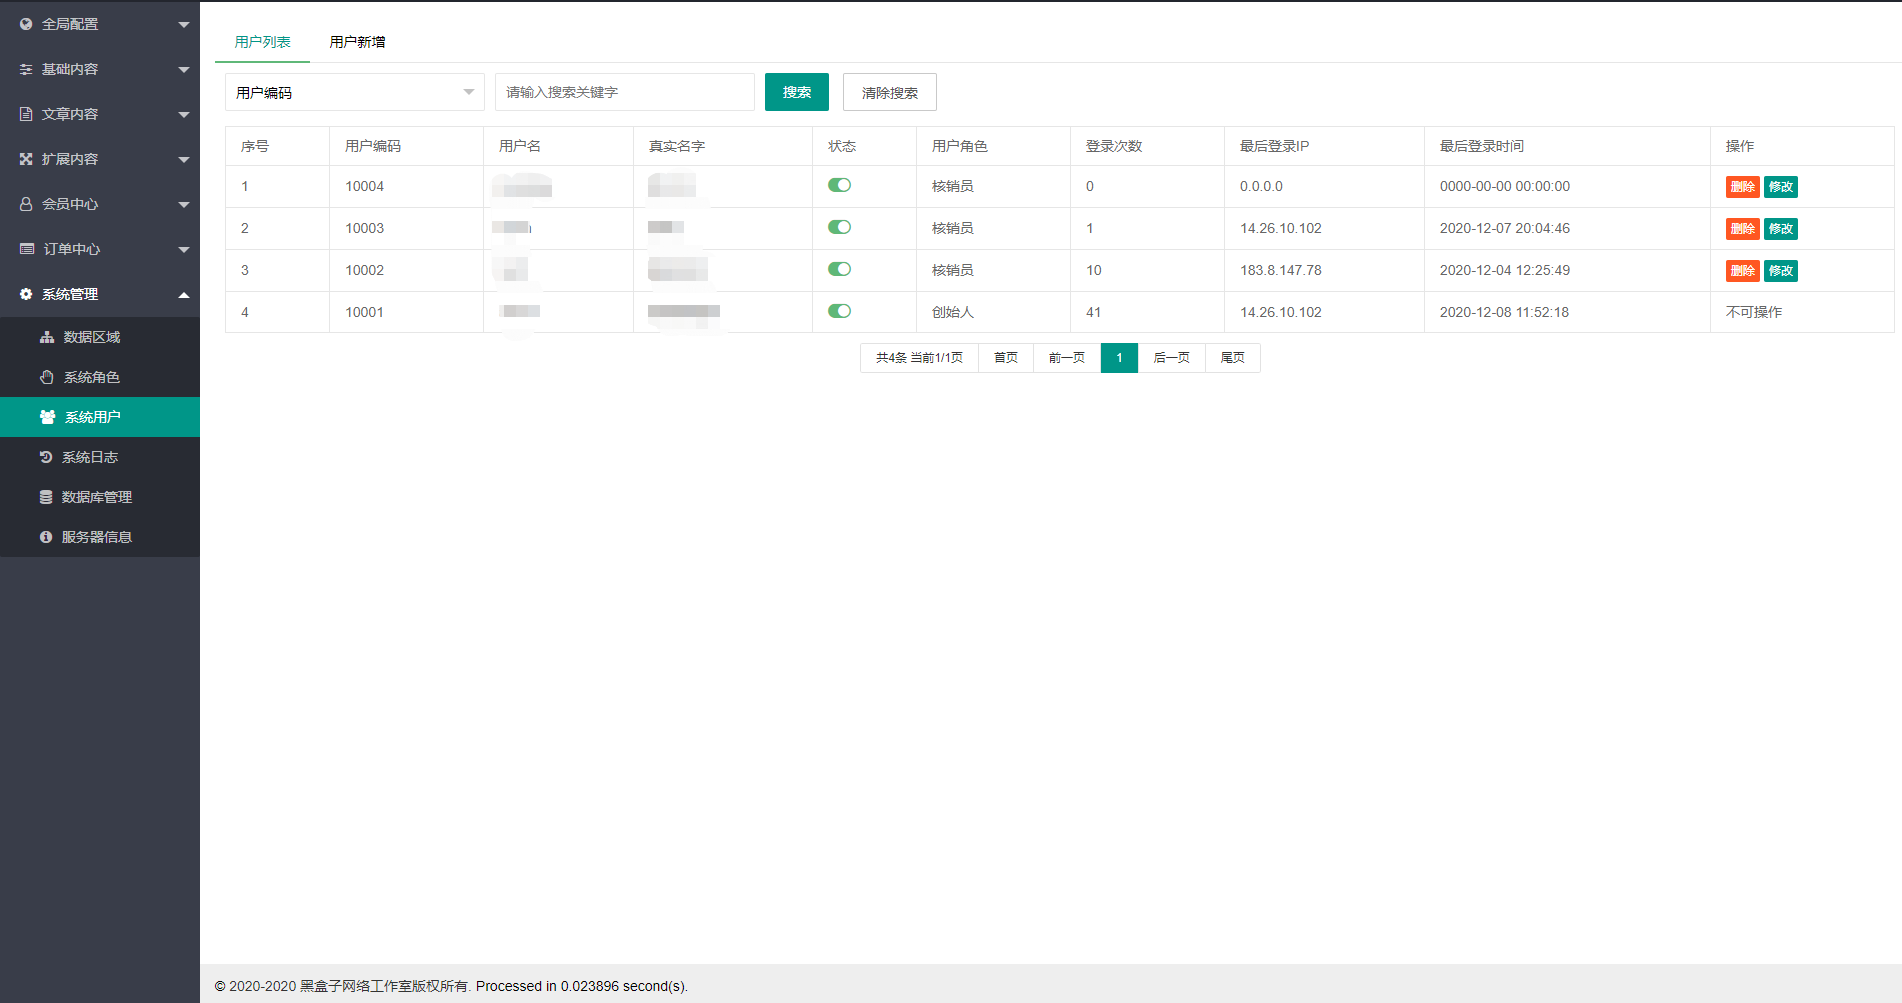
Task: Click the 服务器信息 info icon
Action: [x=46, y=537]
